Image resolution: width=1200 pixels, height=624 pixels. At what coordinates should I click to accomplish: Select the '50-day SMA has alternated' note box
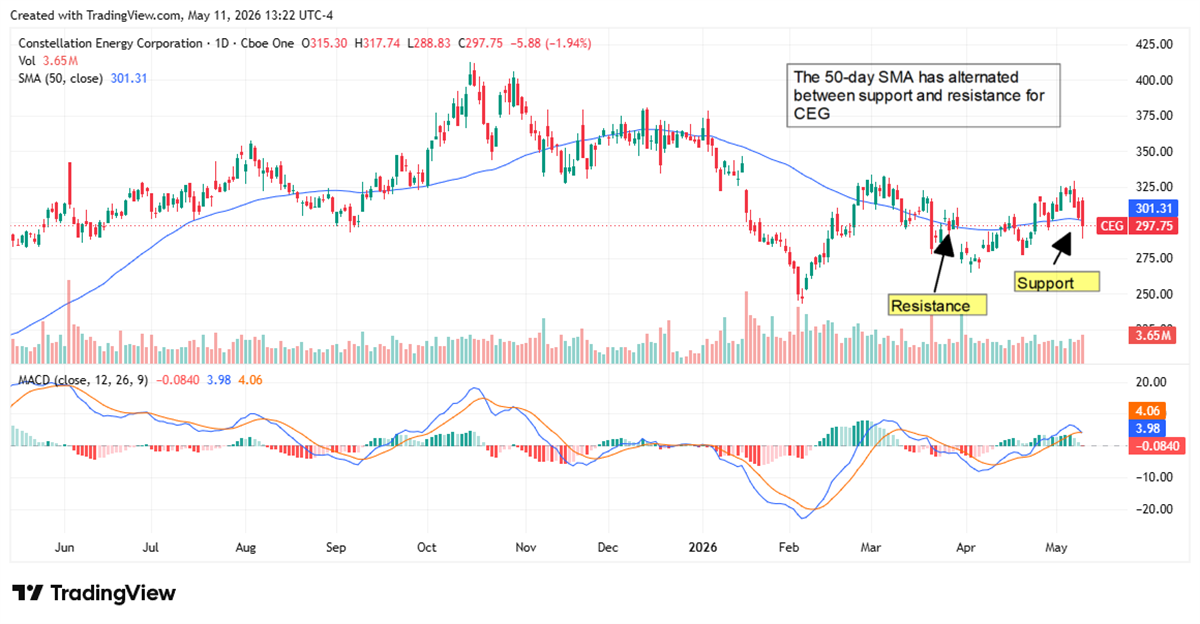(922, 97)
